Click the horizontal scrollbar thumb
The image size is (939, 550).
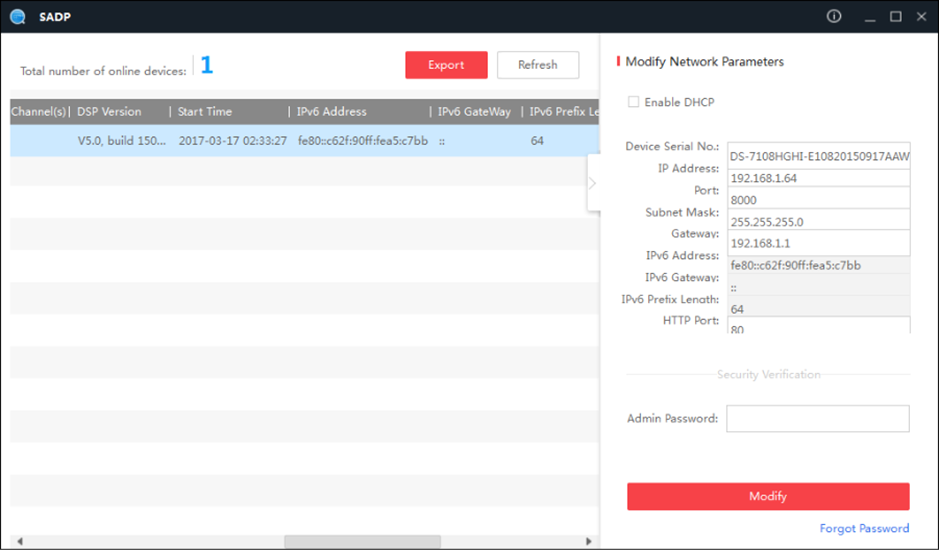point(362,541)
